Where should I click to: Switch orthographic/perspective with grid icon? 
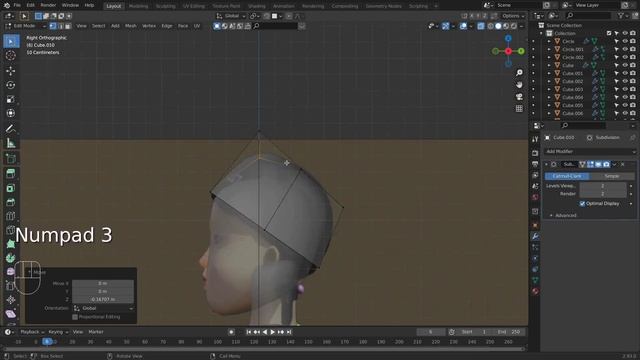(519, 109)
